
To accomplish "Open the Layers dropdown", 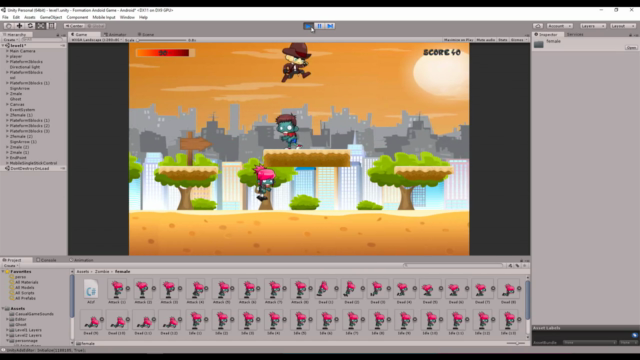I will pyautogui.click(x=593, y=26).
